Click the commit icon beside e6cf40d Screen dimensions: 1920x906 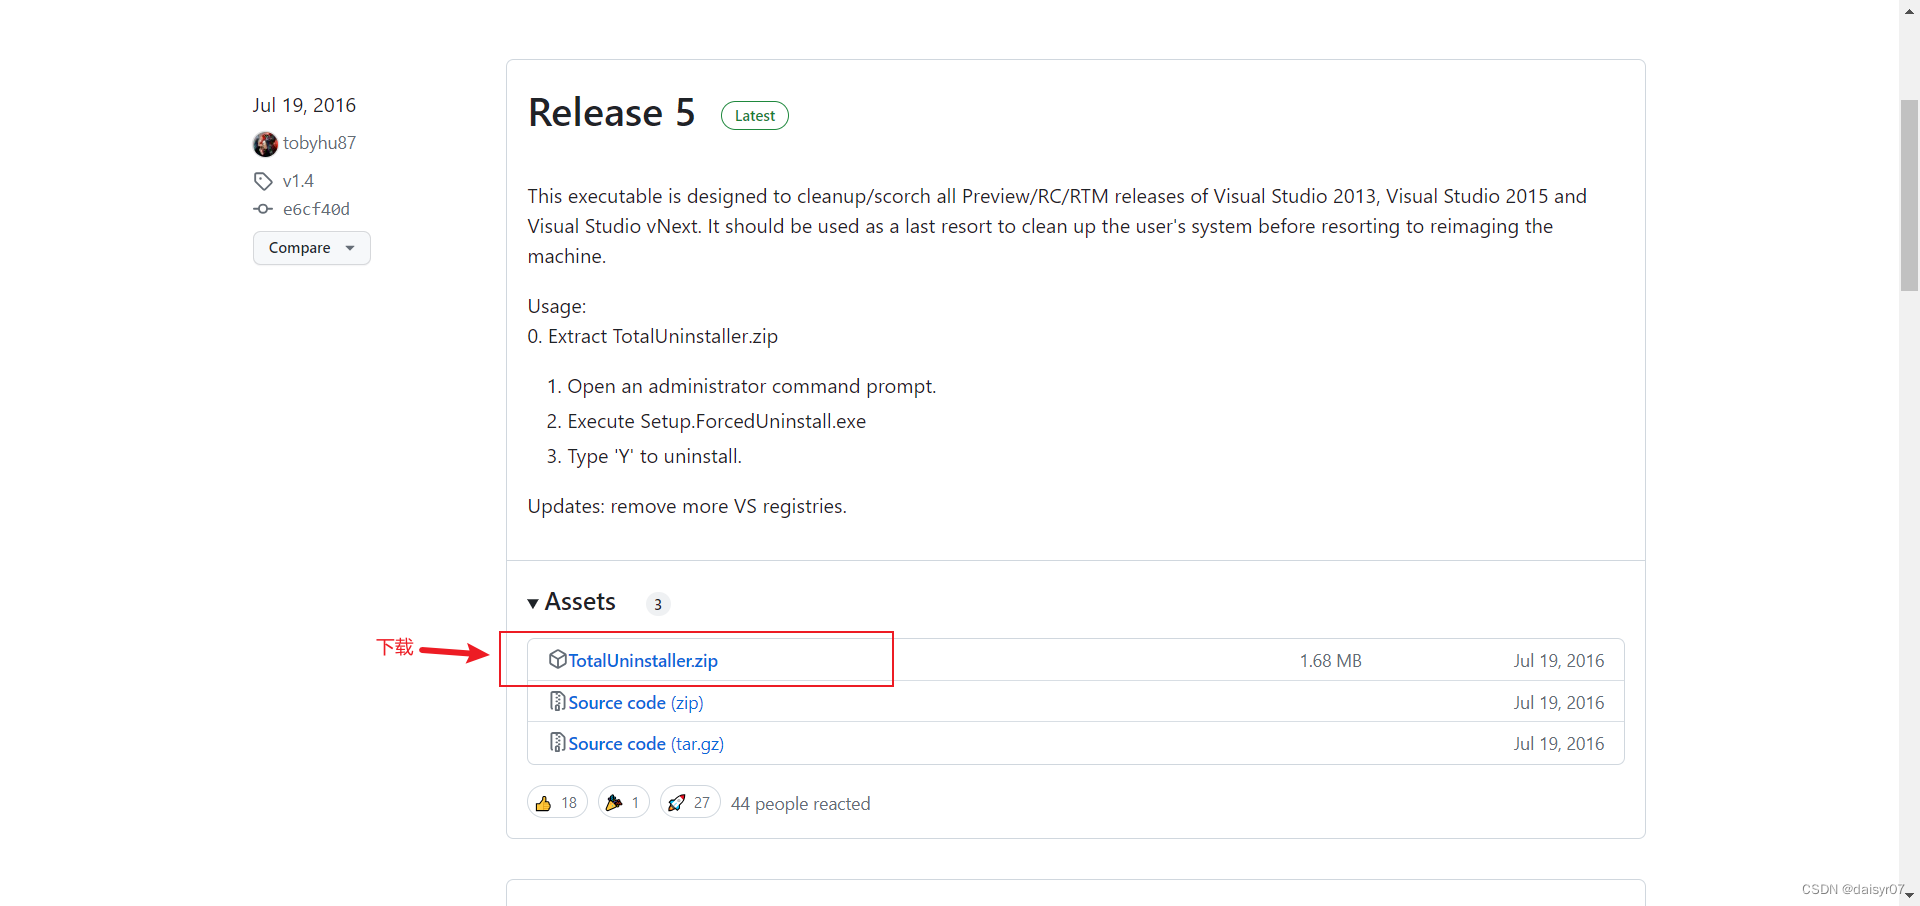[x=263, y=209]
